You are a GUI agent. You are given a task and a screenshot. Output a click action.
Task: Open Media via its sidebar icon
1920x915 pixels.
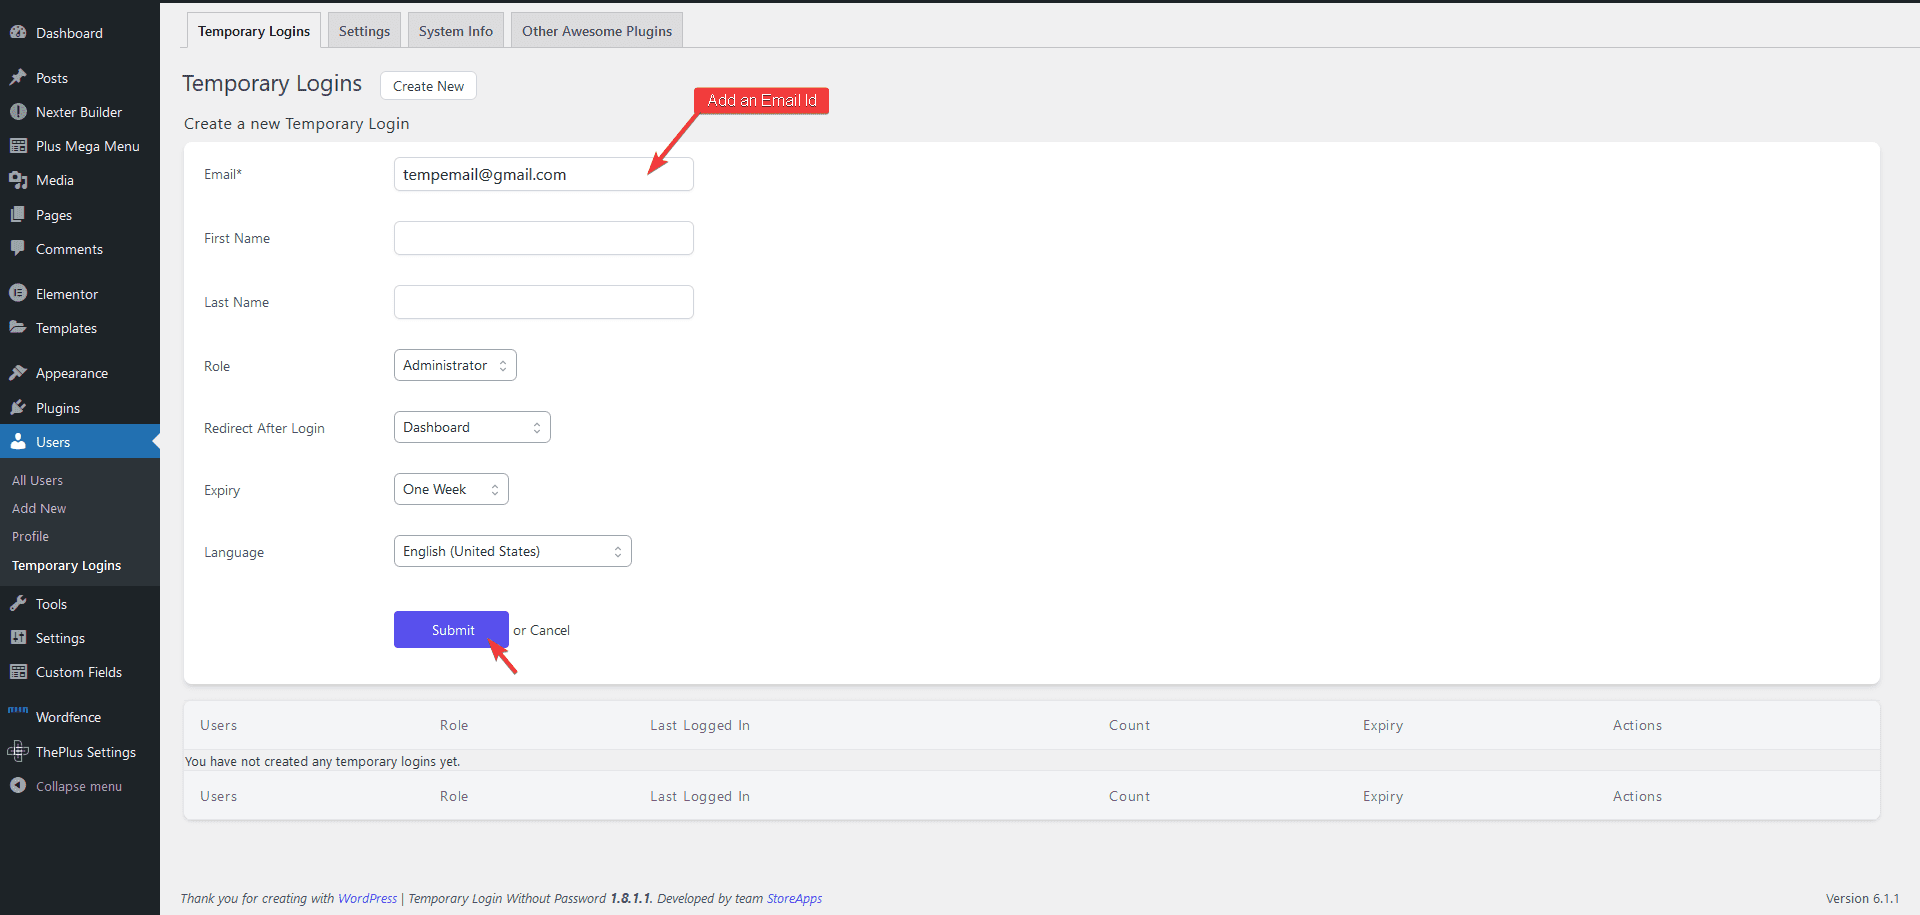(x=18, y=180)
